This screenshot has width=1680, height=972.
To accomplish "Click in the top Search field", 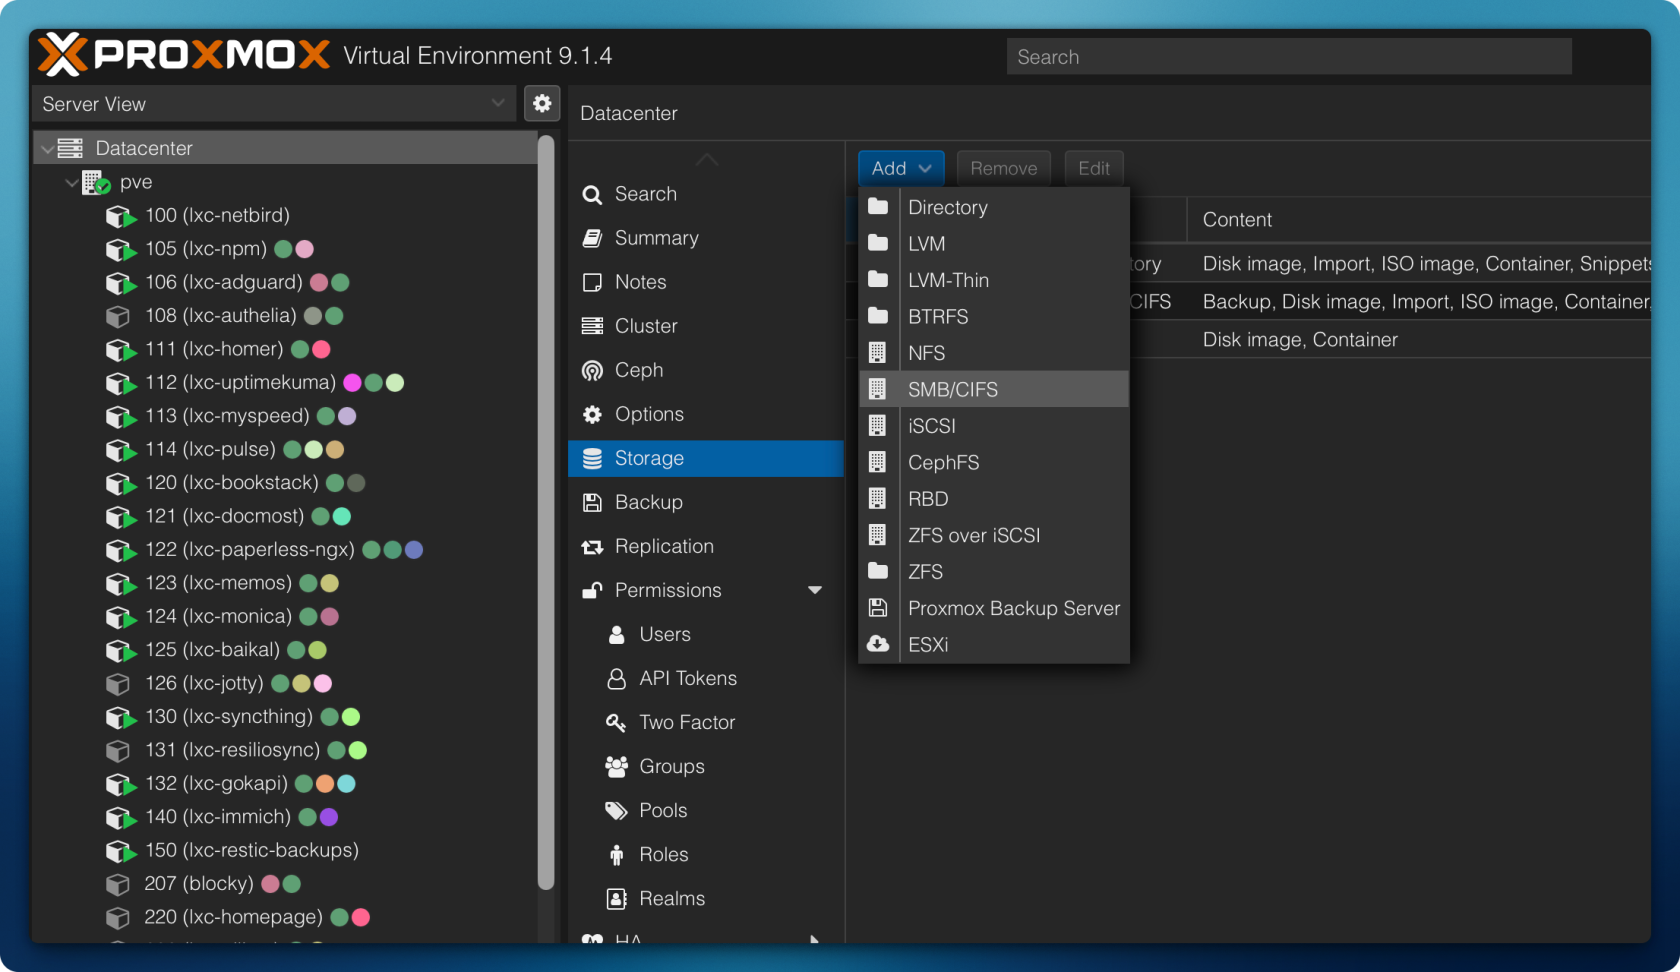I will click(1288, 57).
